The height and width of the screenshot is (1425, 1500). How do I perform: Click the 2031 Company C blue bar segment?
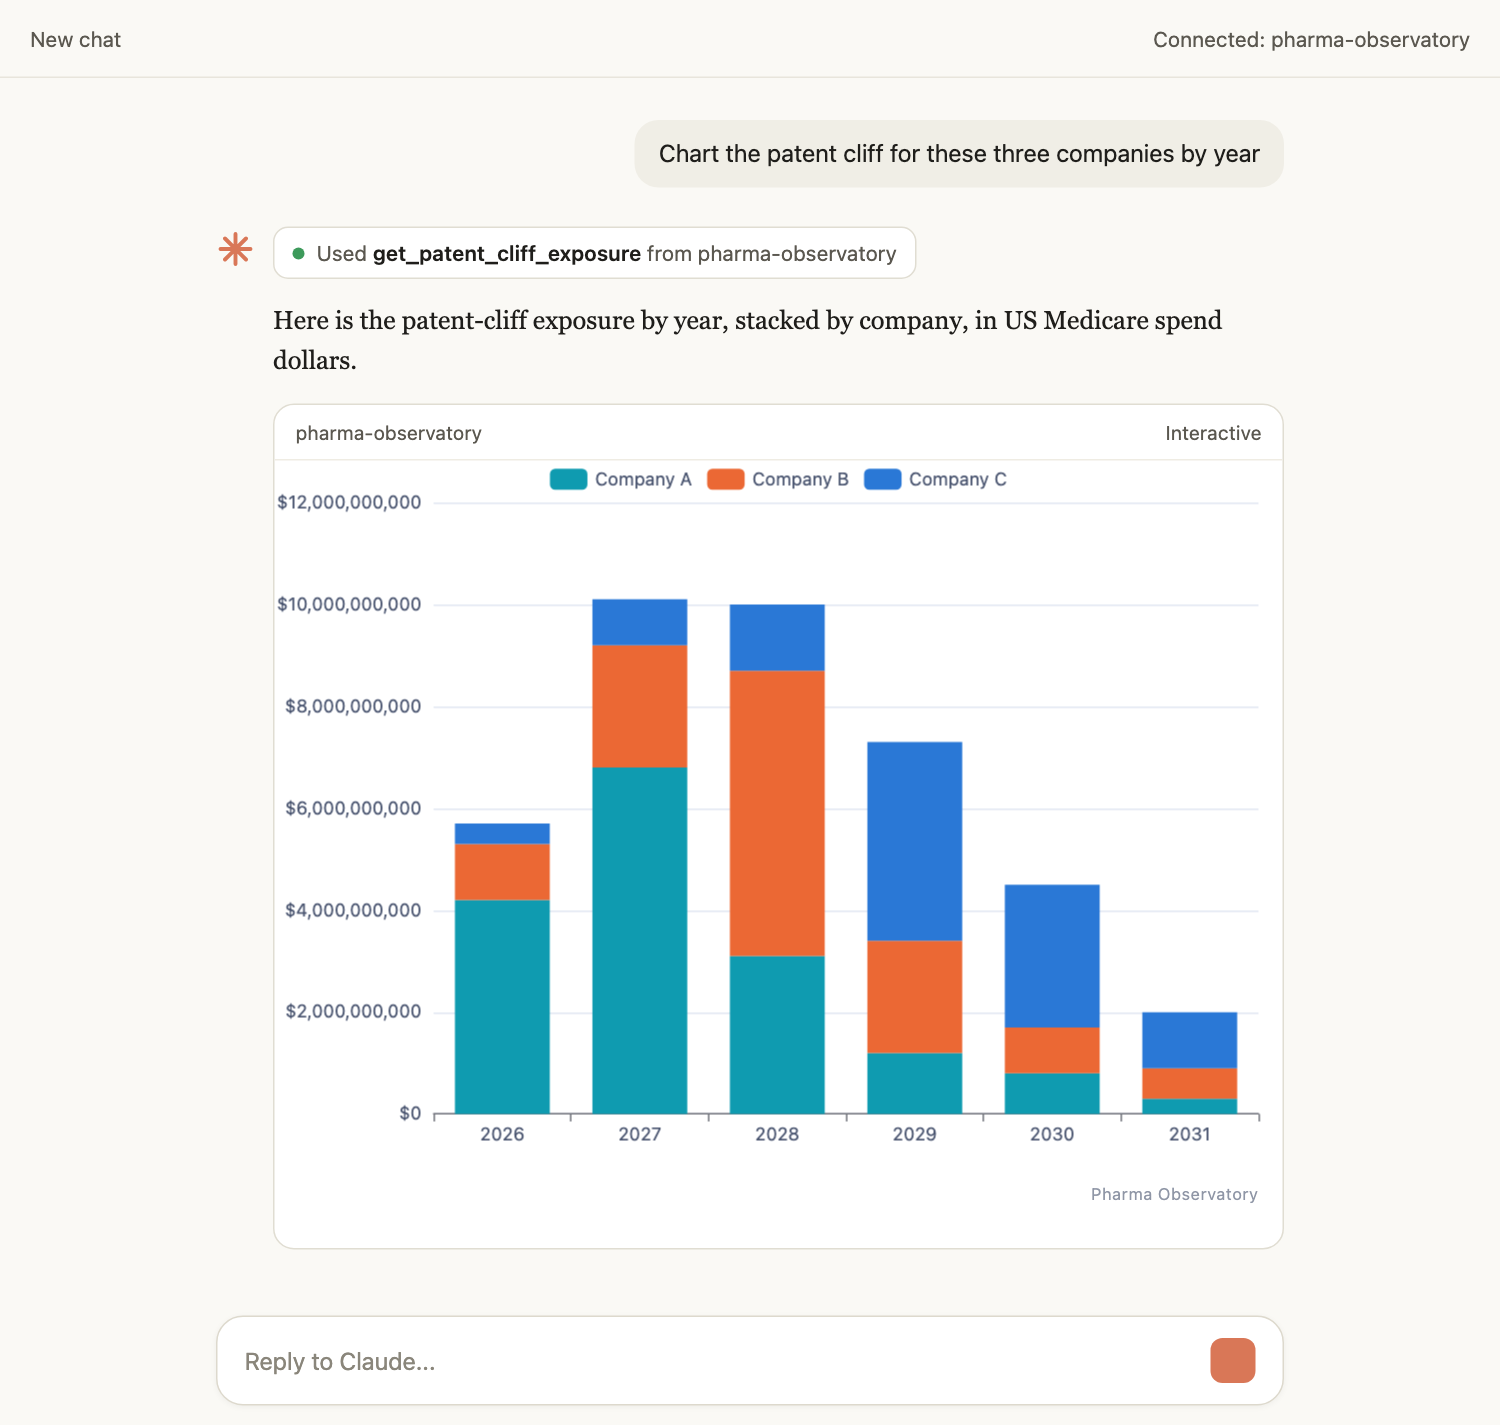1190,1040
